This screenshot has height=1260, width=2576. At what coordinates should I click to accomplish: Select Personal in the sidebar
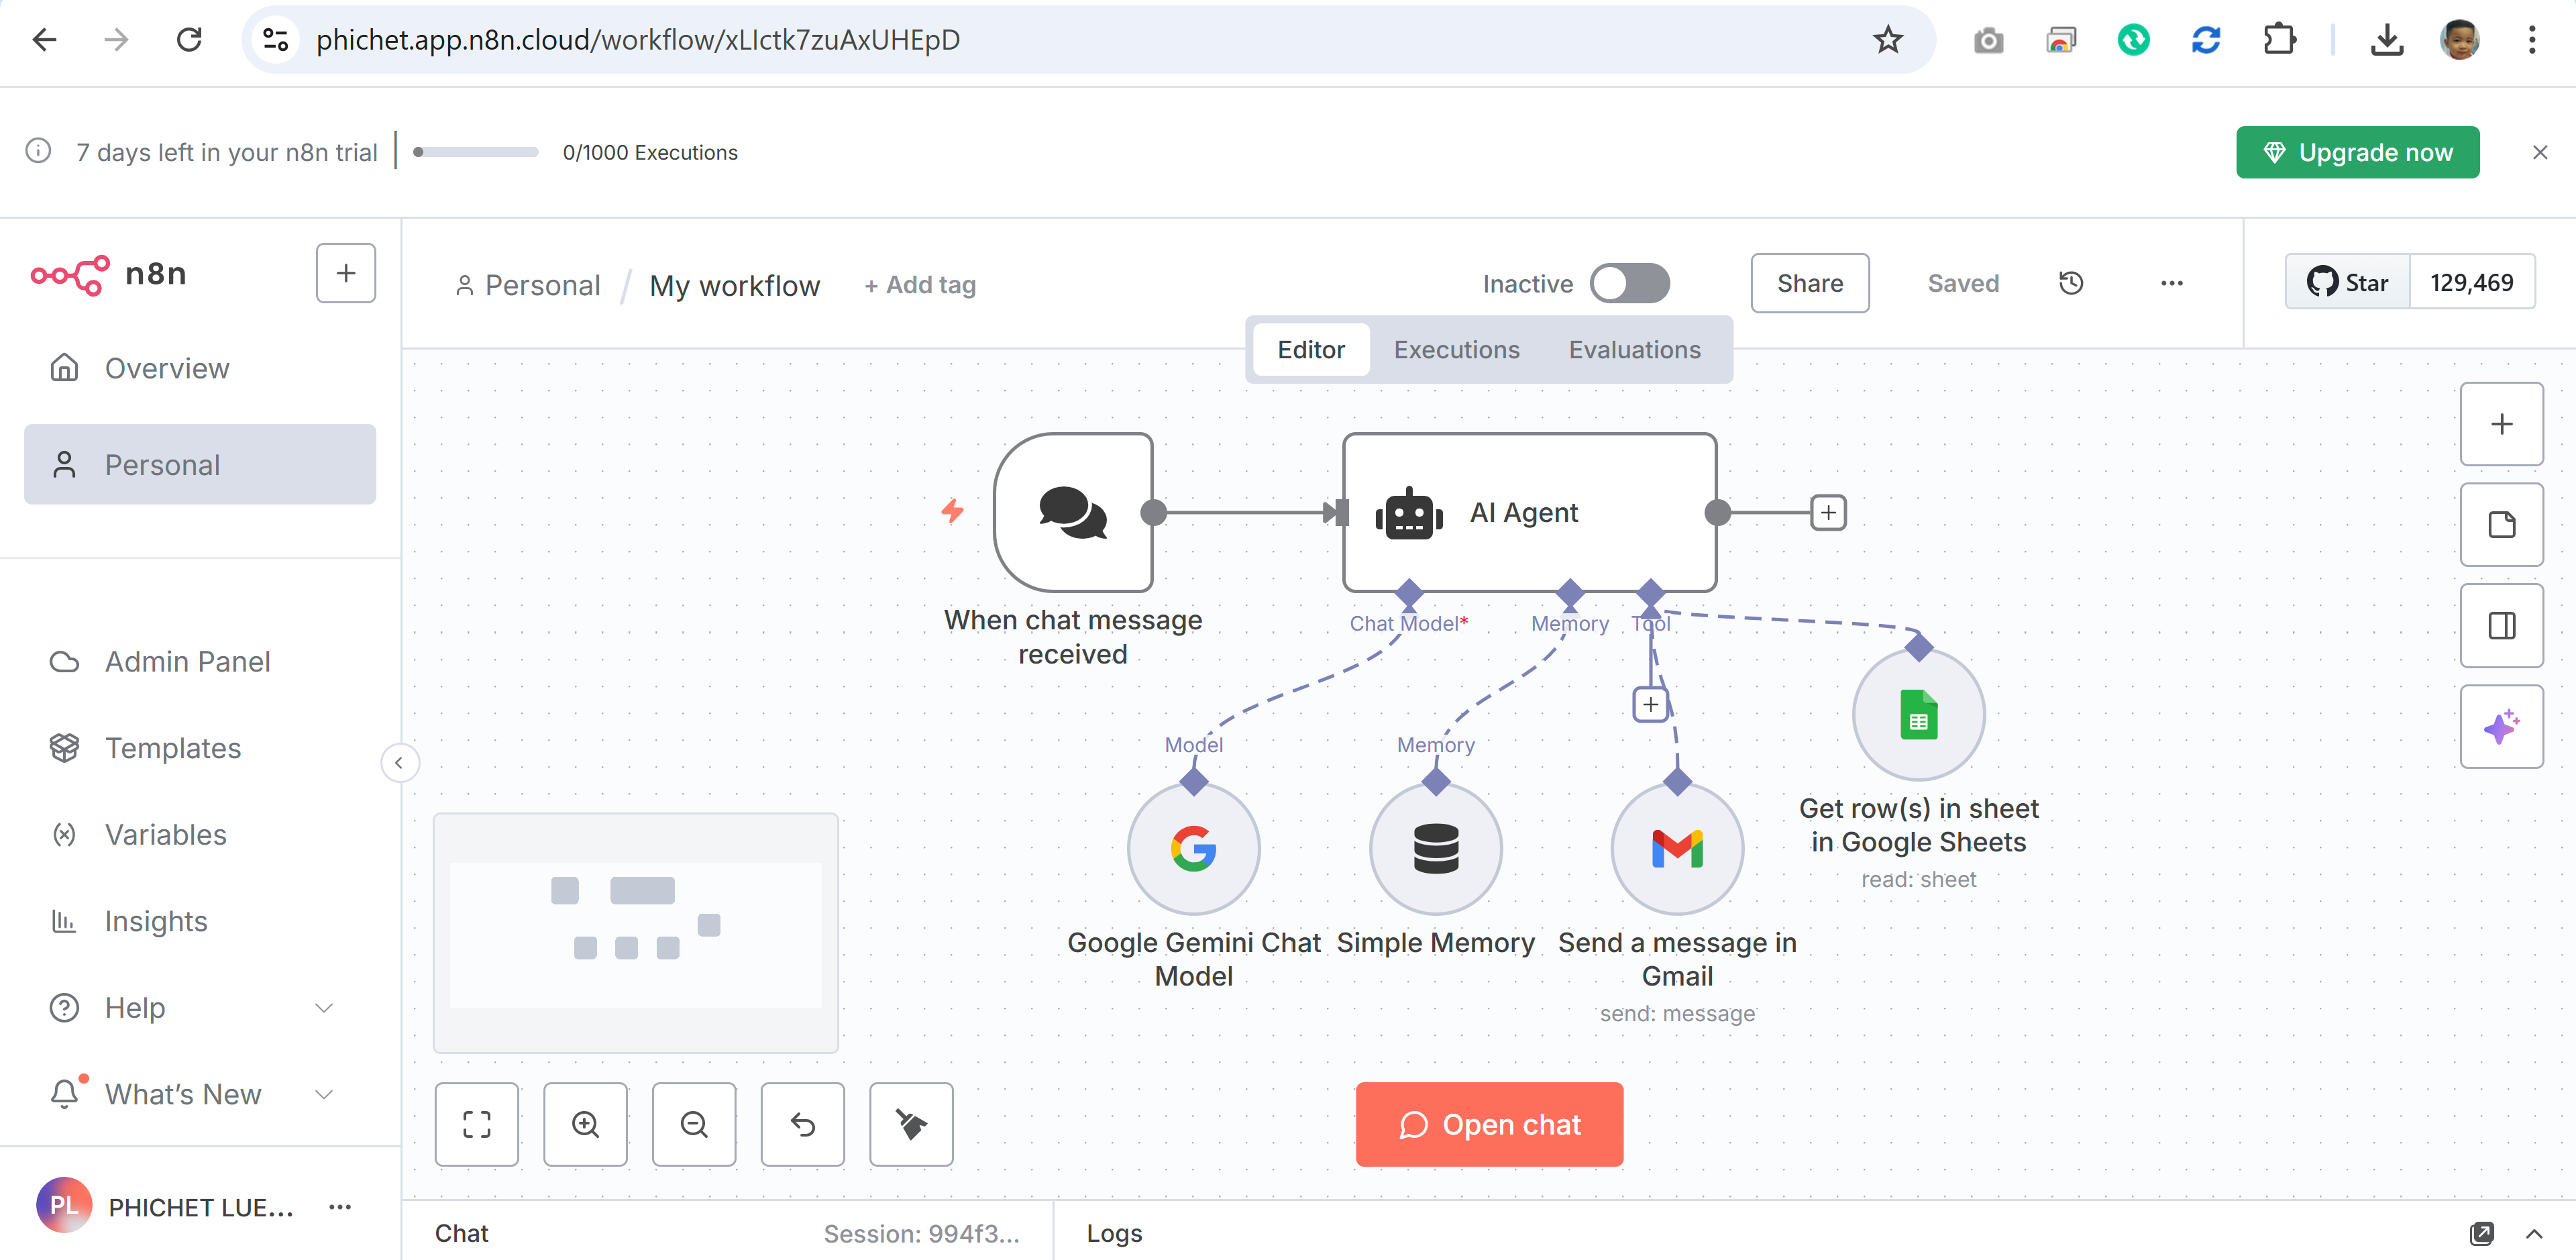point(200,465)
